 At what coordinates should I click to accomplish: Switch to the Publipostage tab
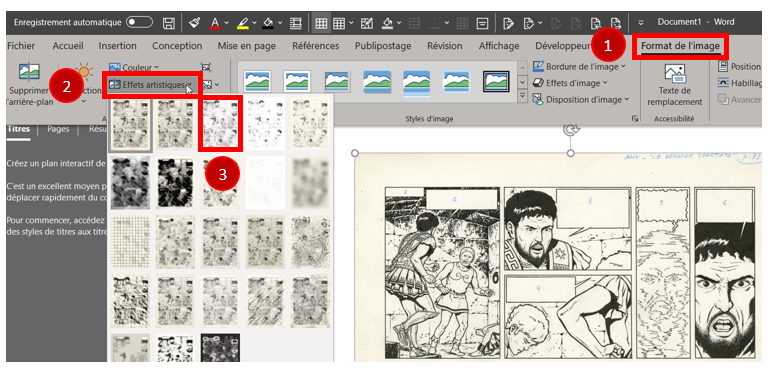click(x=383, y=46)
